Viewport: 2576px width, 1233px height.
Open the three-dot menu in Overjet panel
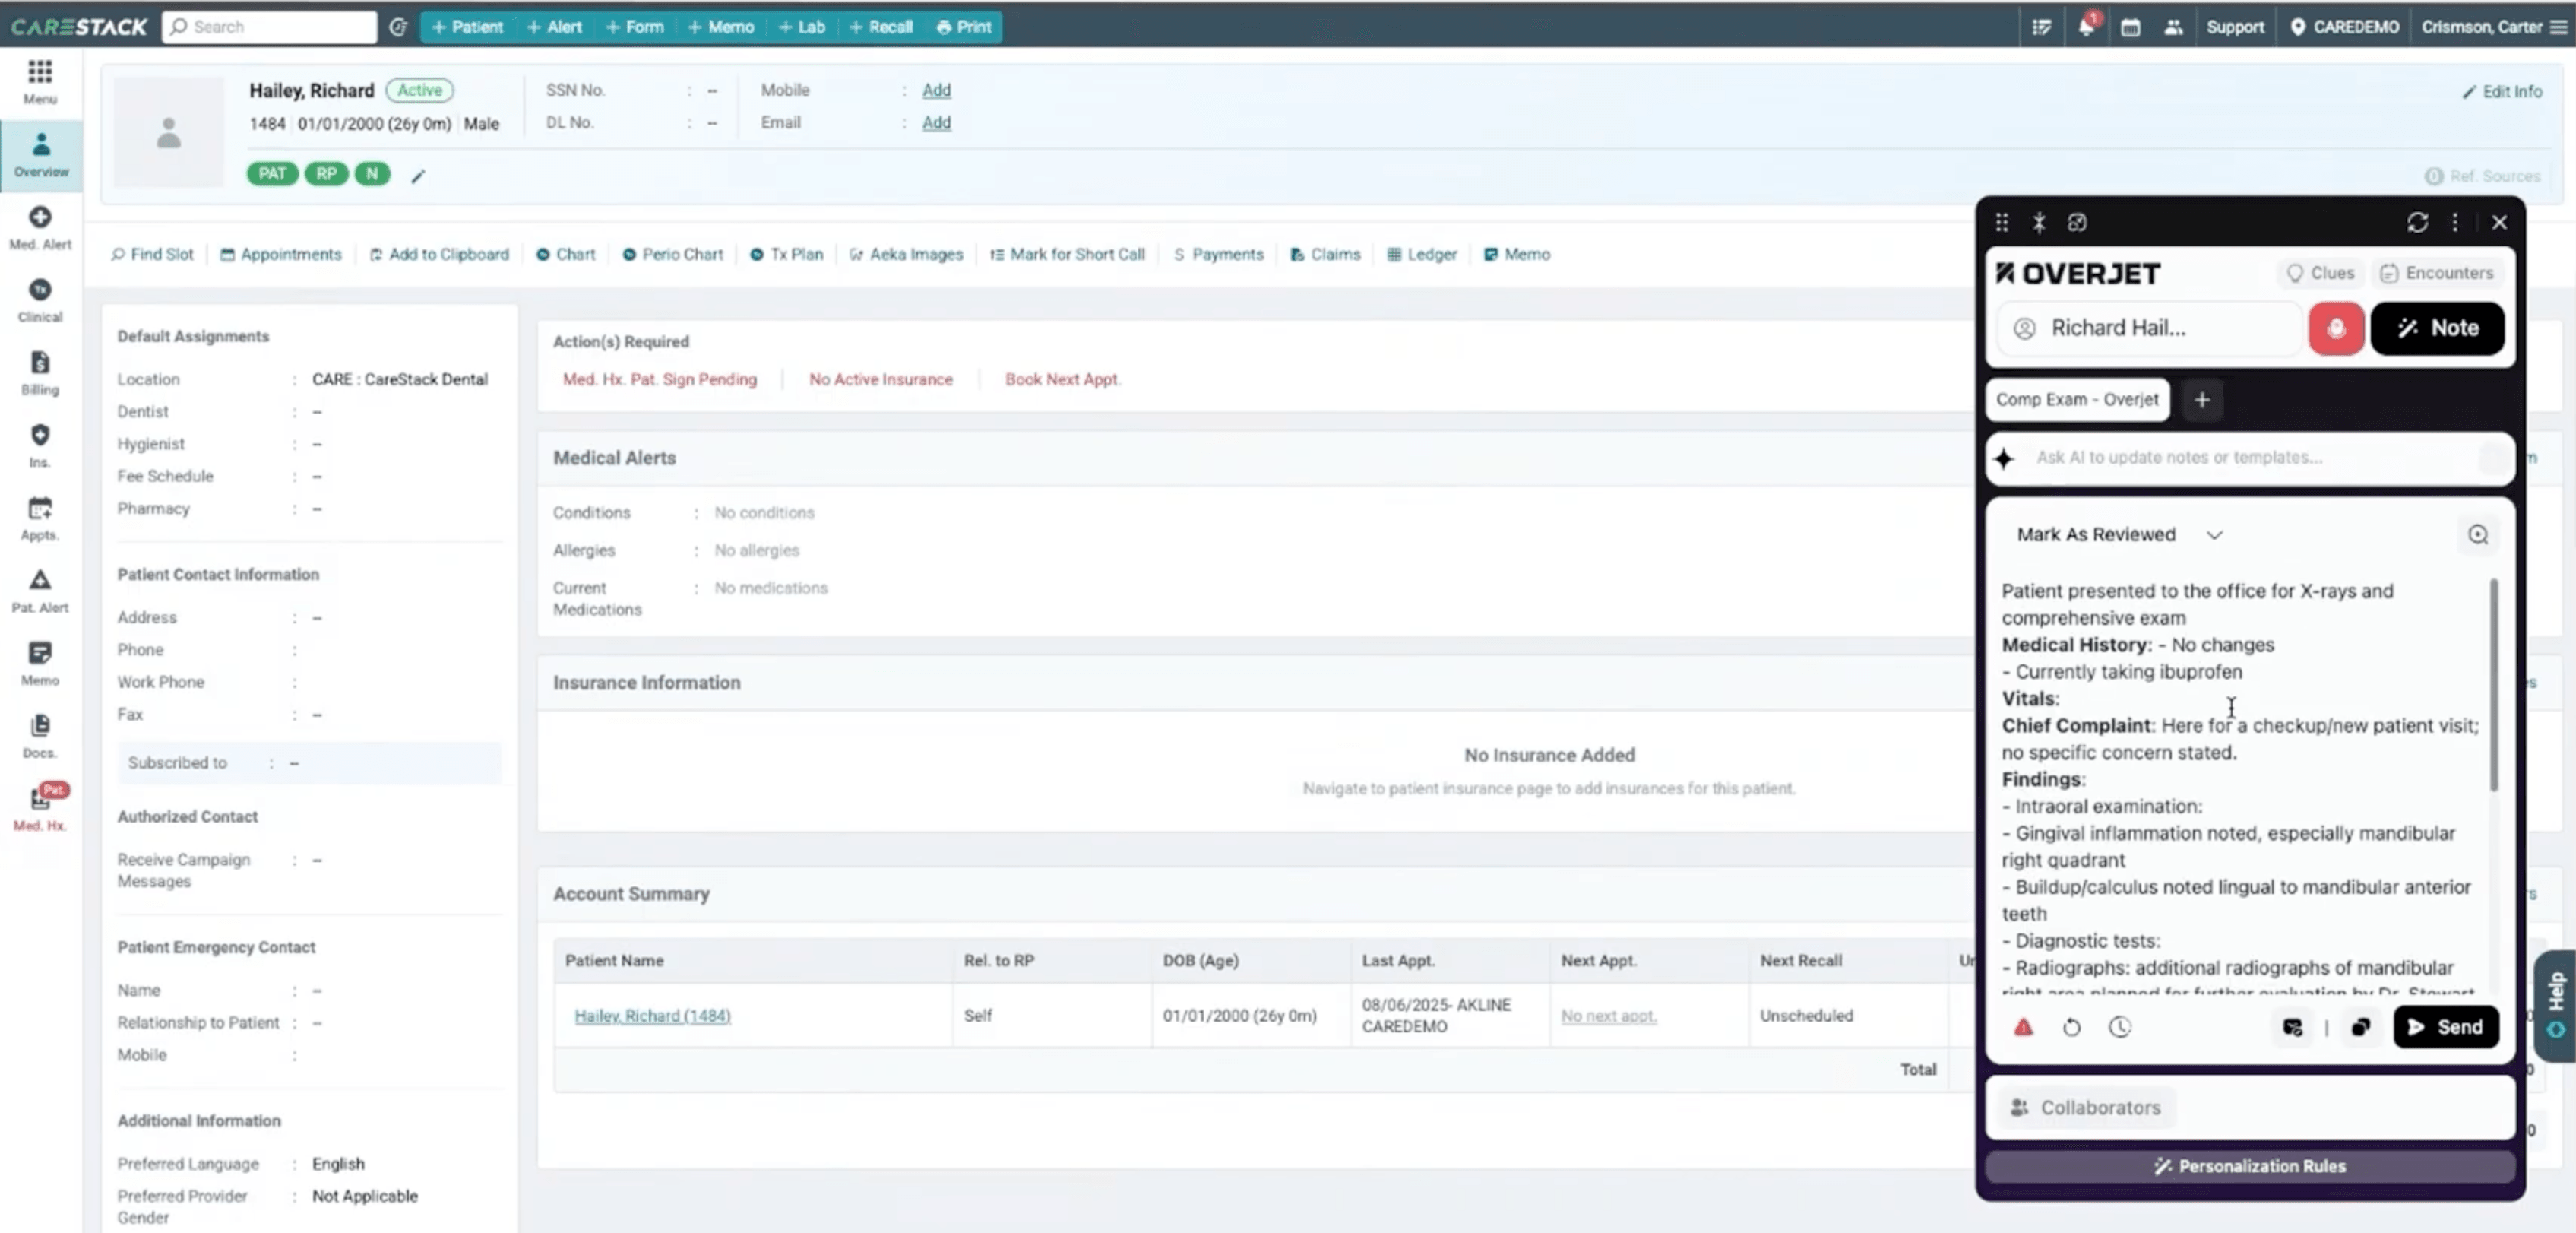click(x=2454, y=222)
